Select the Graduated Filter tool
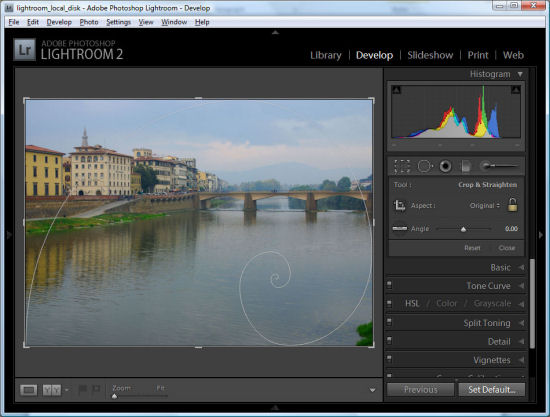 [466, 166]
